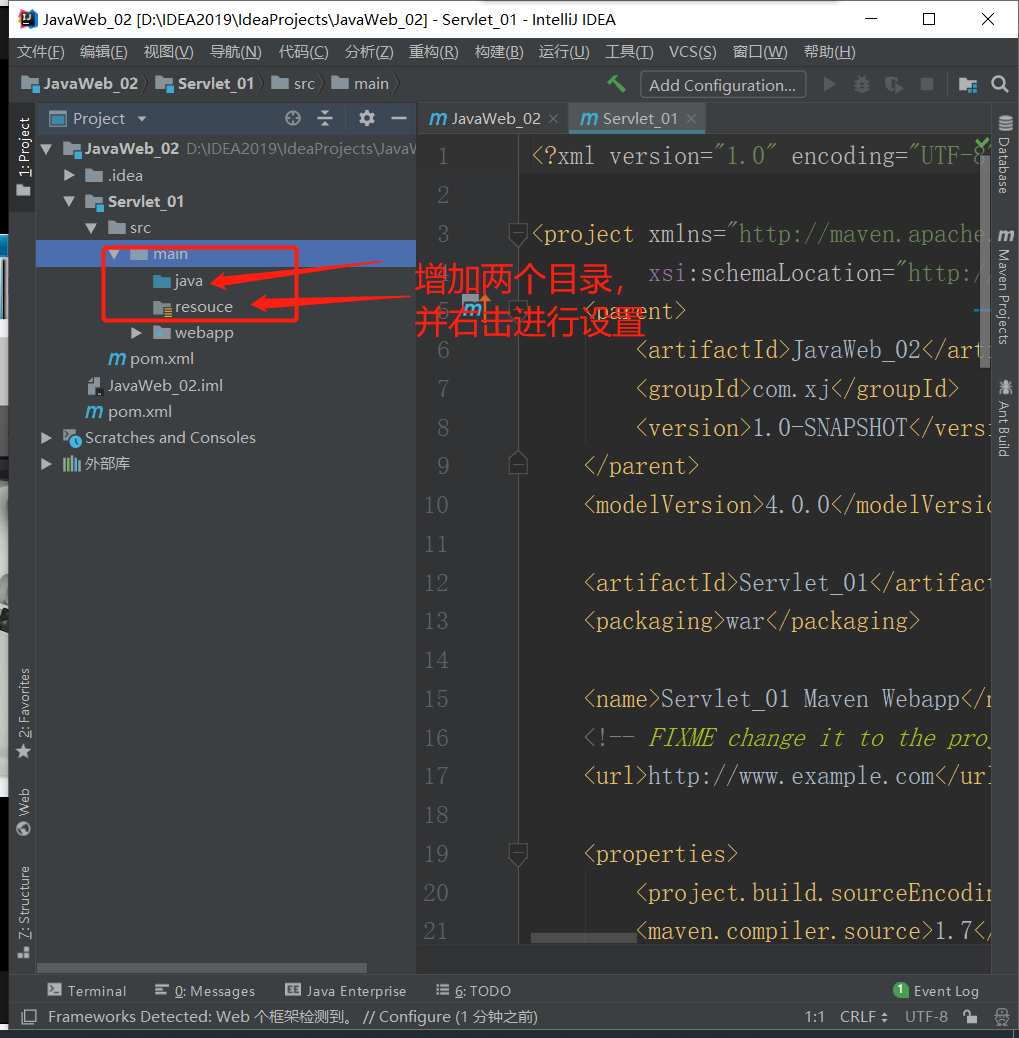Open the VCS(S) menu
This screenshot has width=1019, height=1038.
click(692, 52)
